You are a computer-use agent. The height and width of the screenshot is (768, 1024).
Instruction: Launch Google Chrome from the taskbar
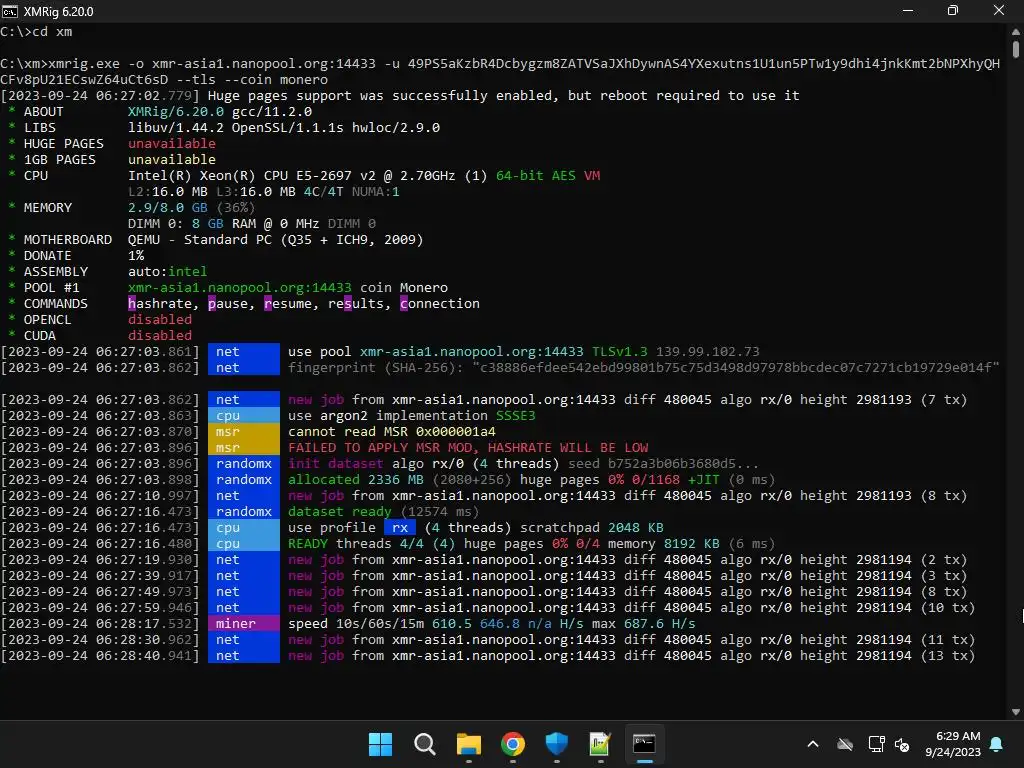click(513, 744)
